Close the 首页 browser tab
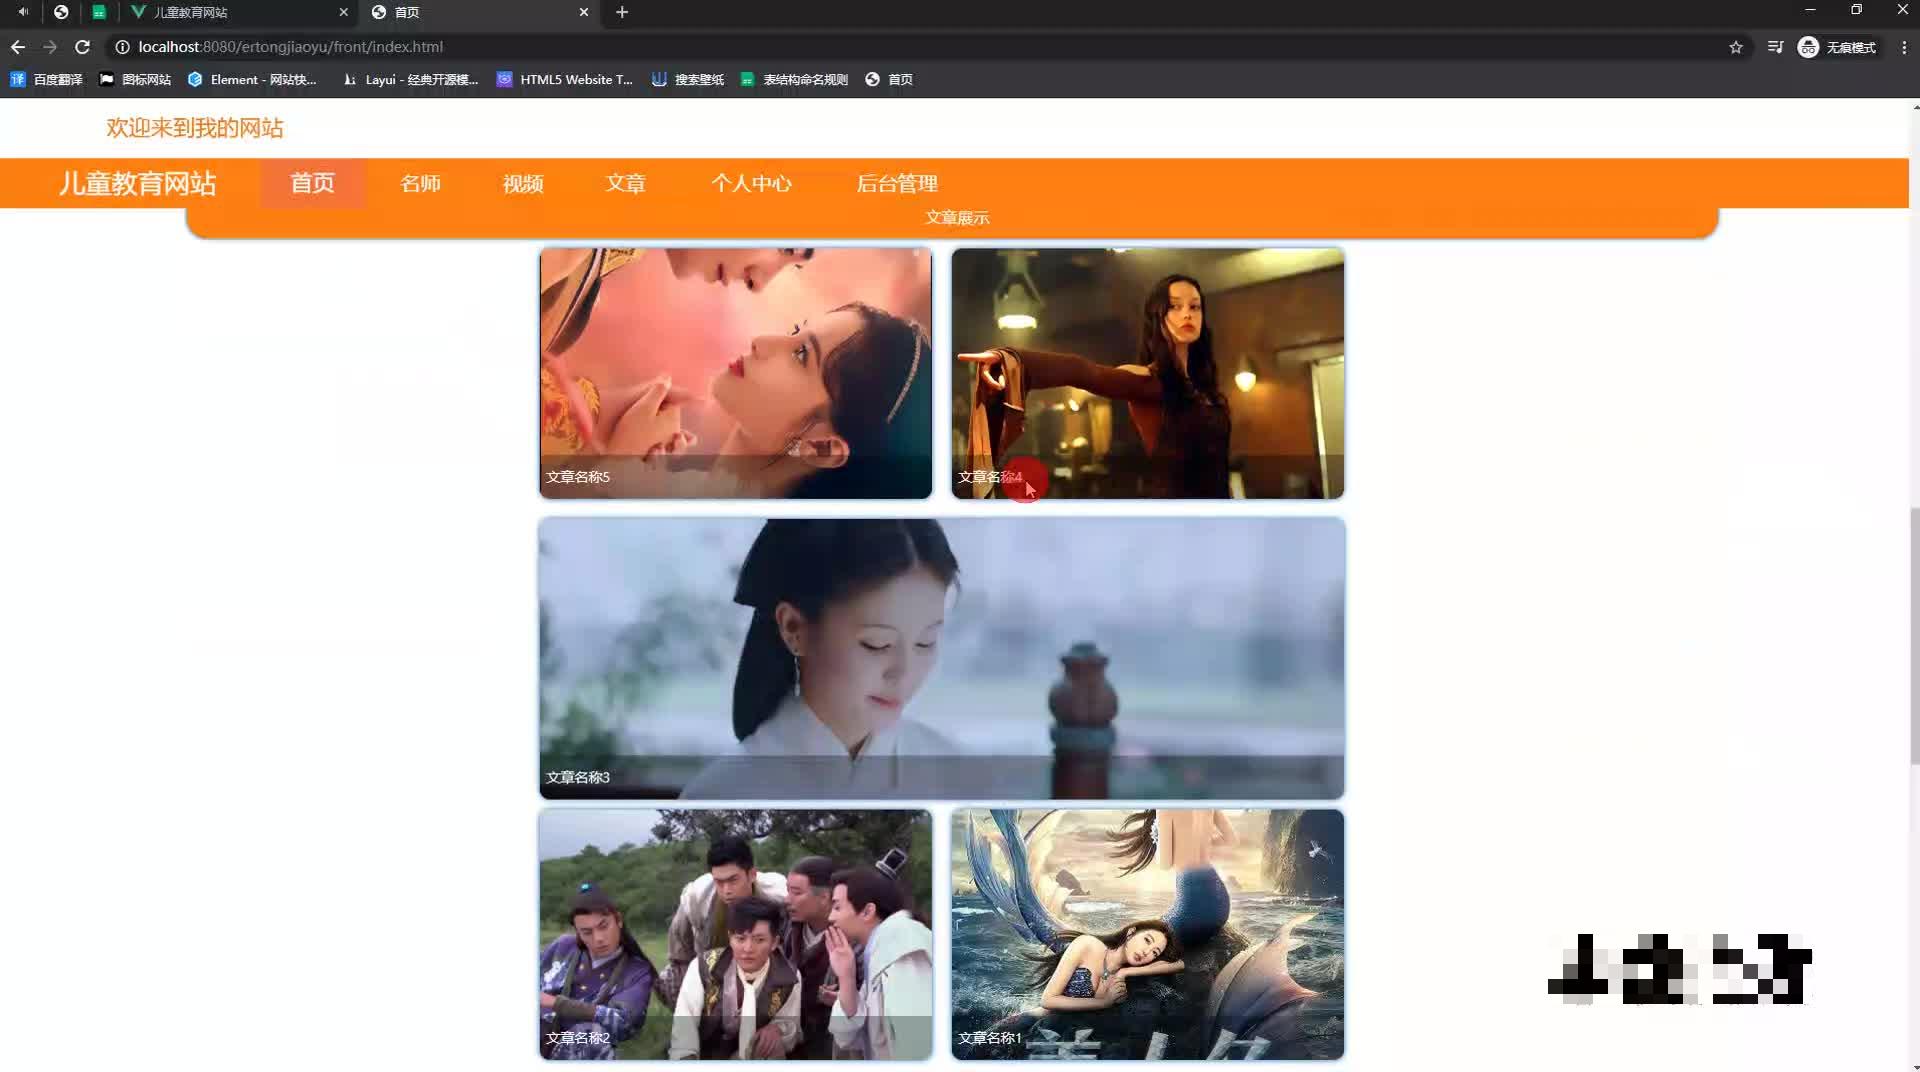This screenshot has height=1072, width=1920. 584,12
